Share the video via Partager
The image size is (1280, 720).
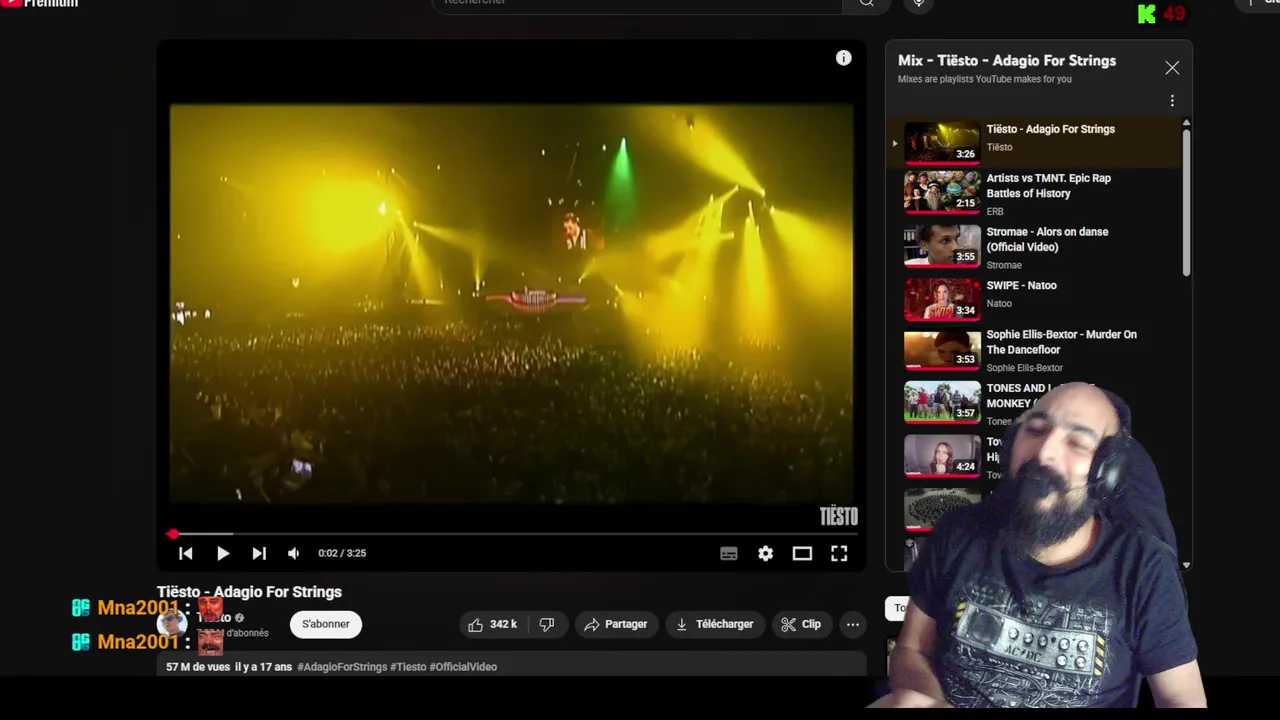point(616,624)
